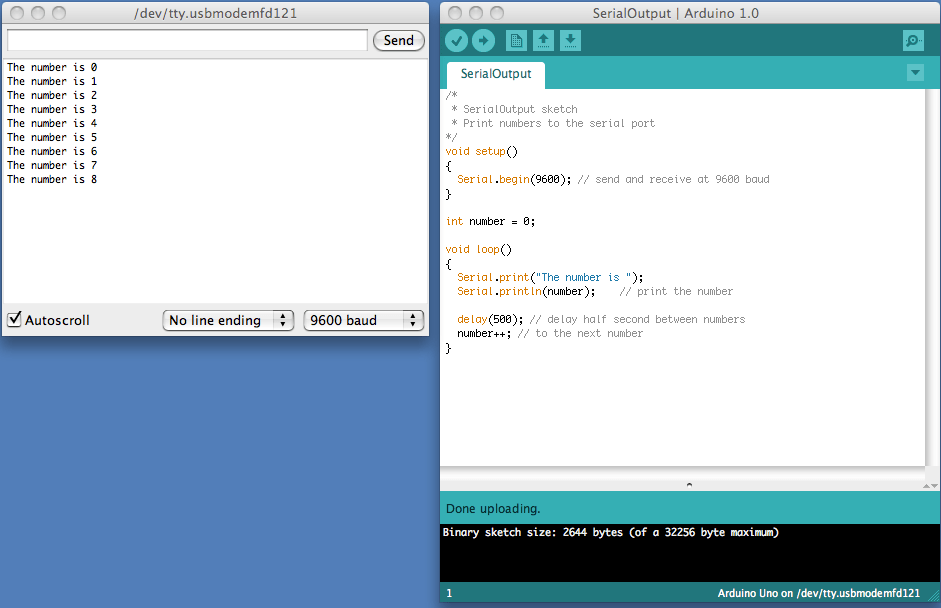Click 'The number is 4' output line
941x608 pixels.
(52, 123)
